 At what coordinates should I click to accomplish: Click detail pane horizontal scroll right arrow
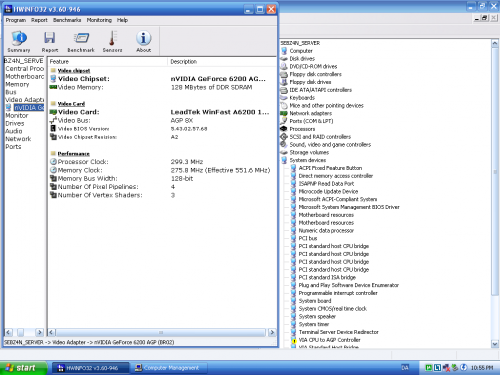click(x=272, y=332)
